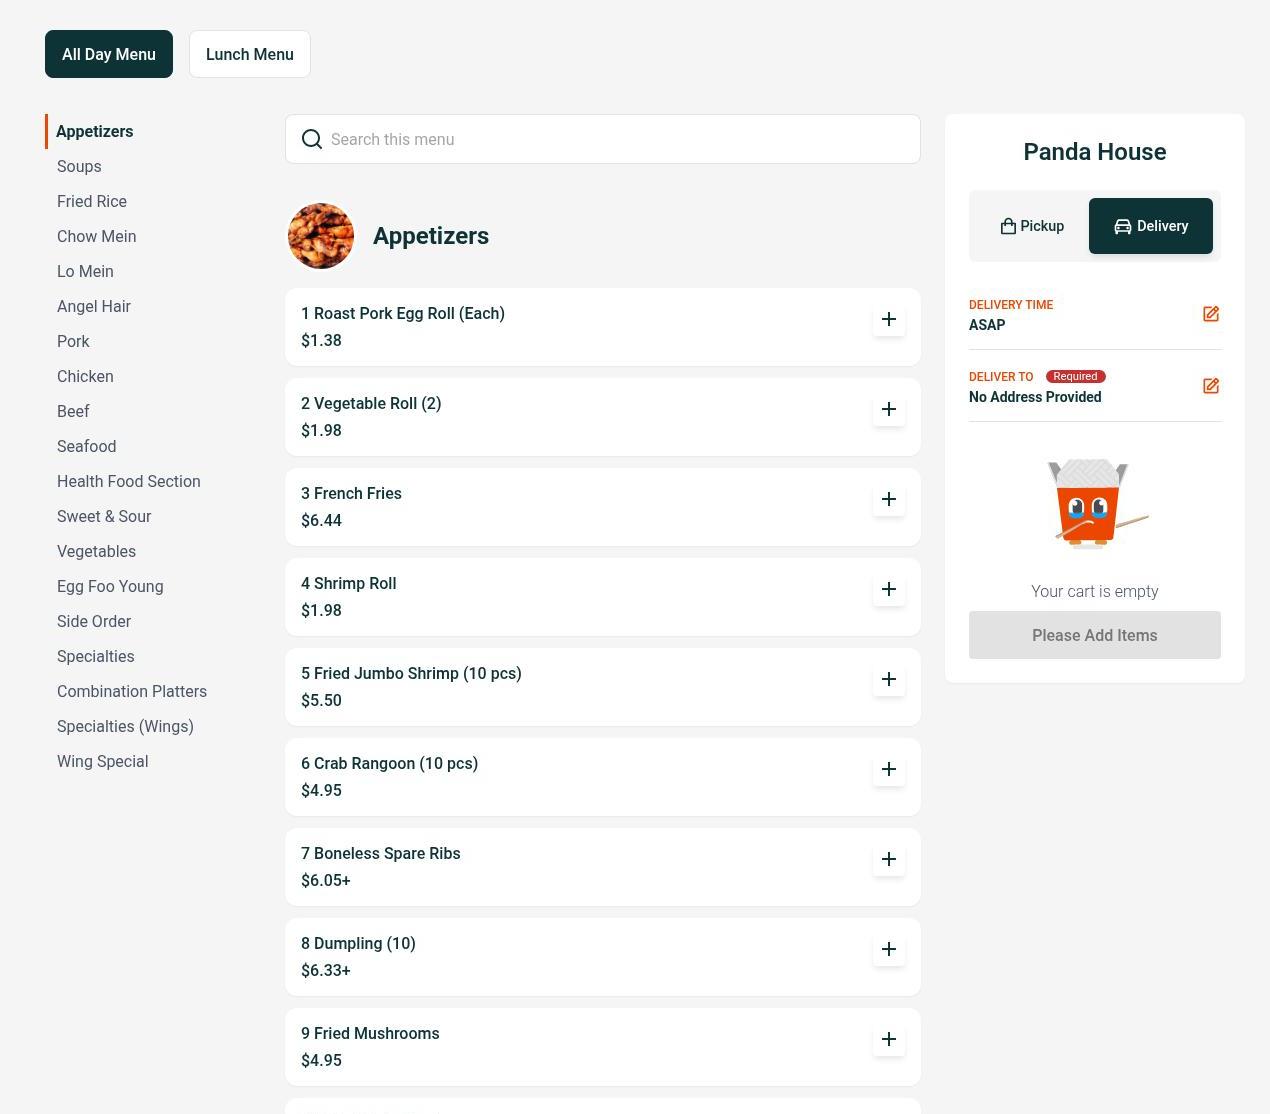Open the Angel Hair category
Screen dimensions: 1270x1114
94,307
